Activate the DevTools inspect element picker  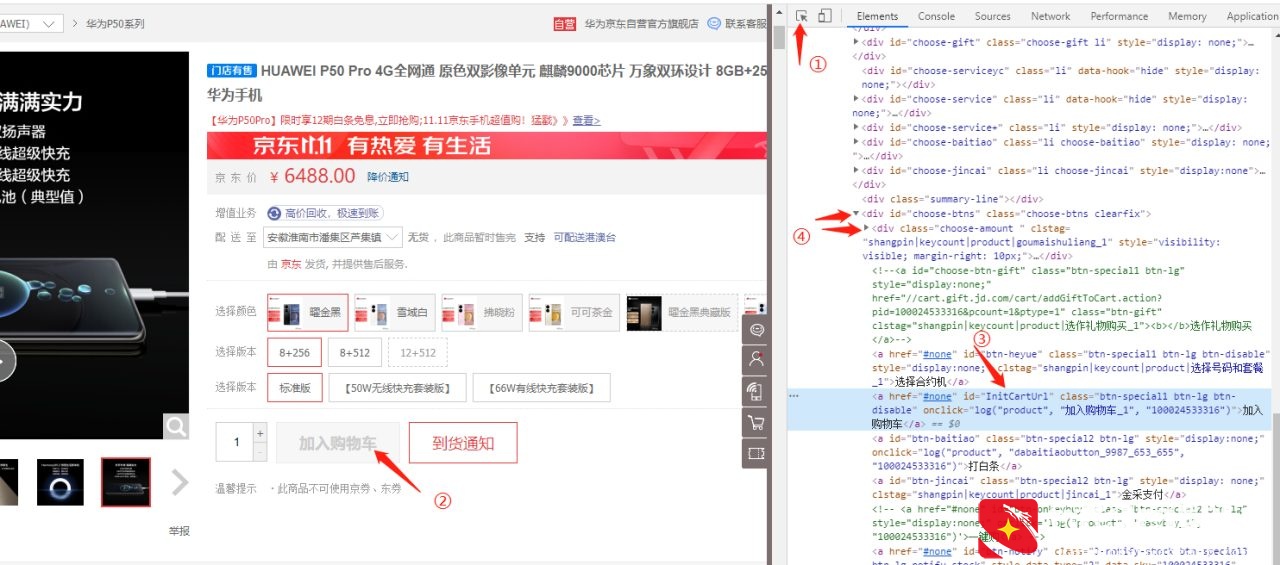[802, 16]
